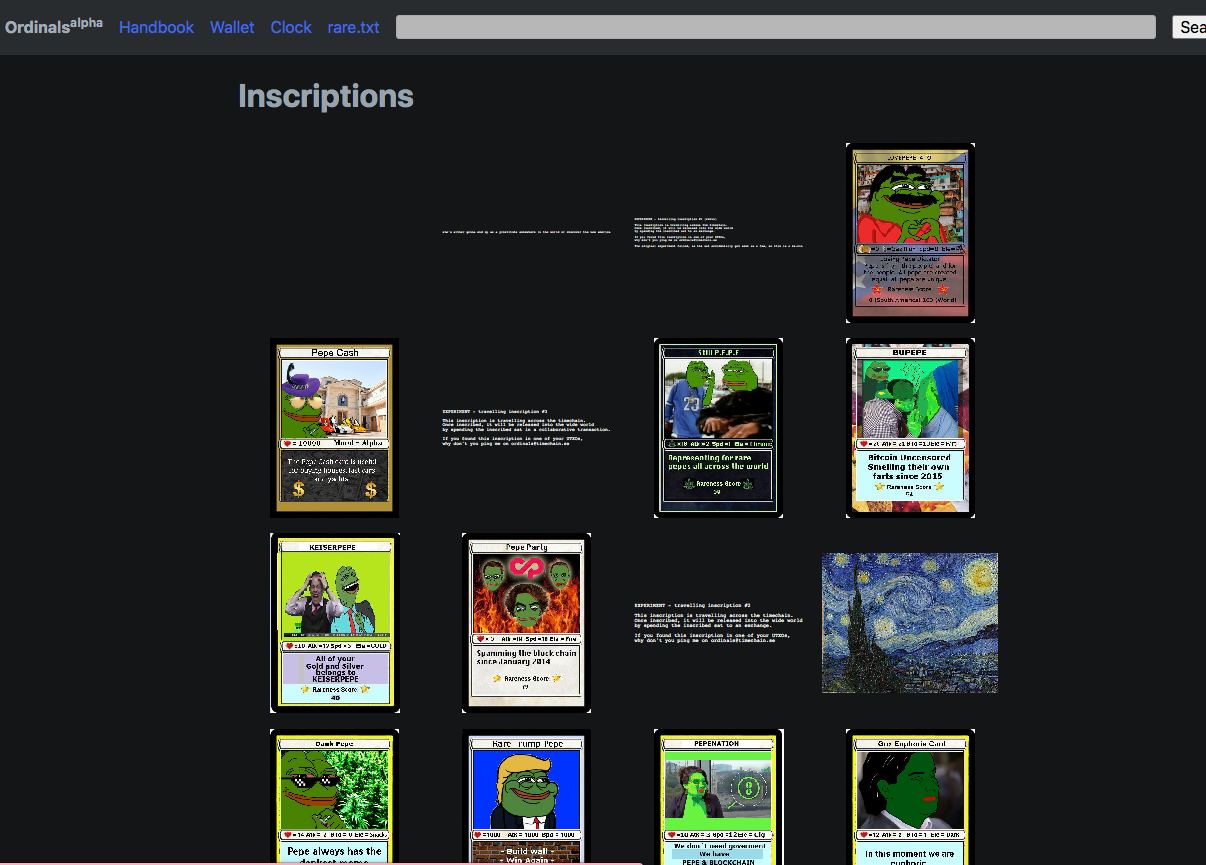Screen dimensions: 1206x865
Task: Click the Search button
Action: pos(1189,27)
